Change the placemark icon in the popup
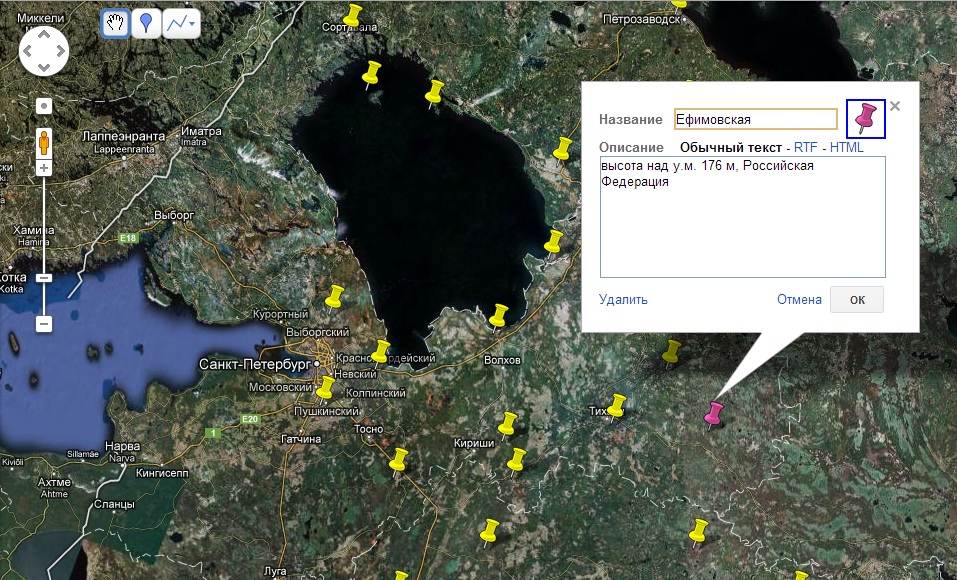 click(x=865, y=118)
